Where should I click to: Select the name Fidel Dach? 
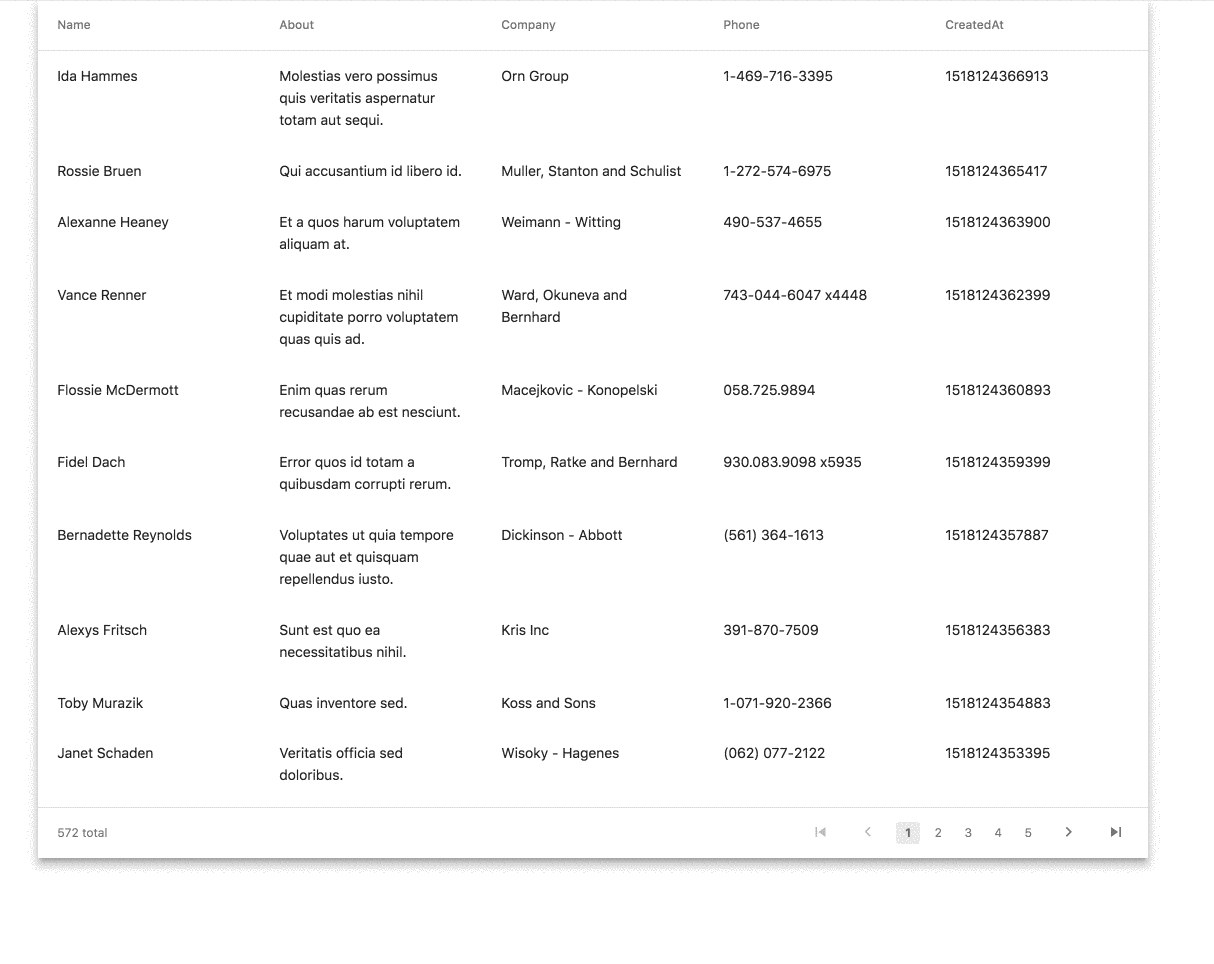point(91,462)
